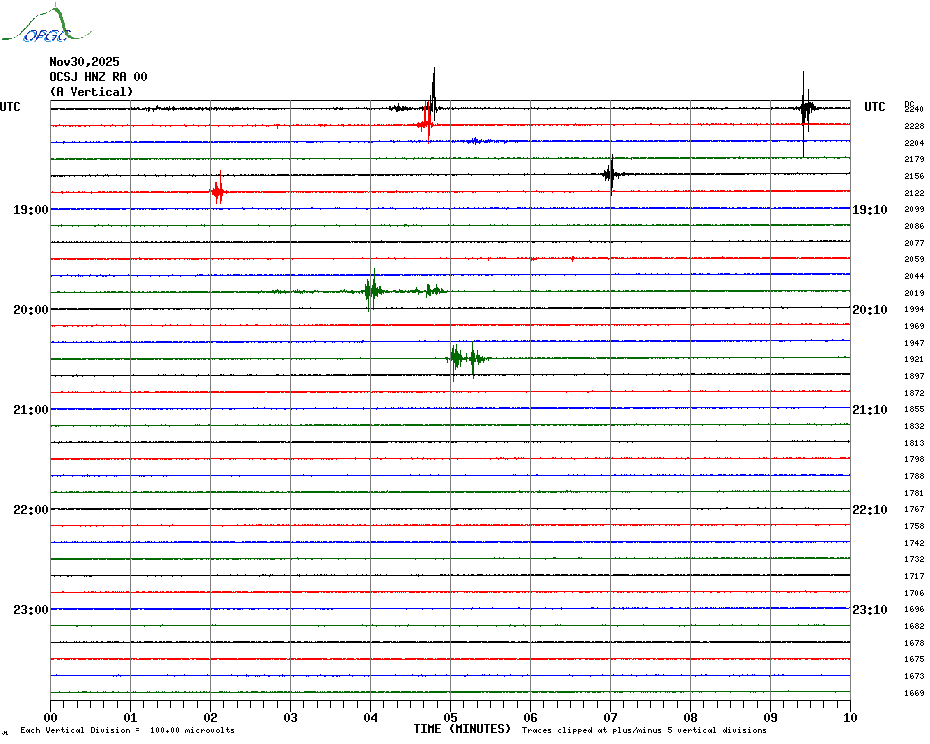Screen dimensions: 930x744
Task: Click the (A Vertical) channel label
Action: [x=91, y=92]
